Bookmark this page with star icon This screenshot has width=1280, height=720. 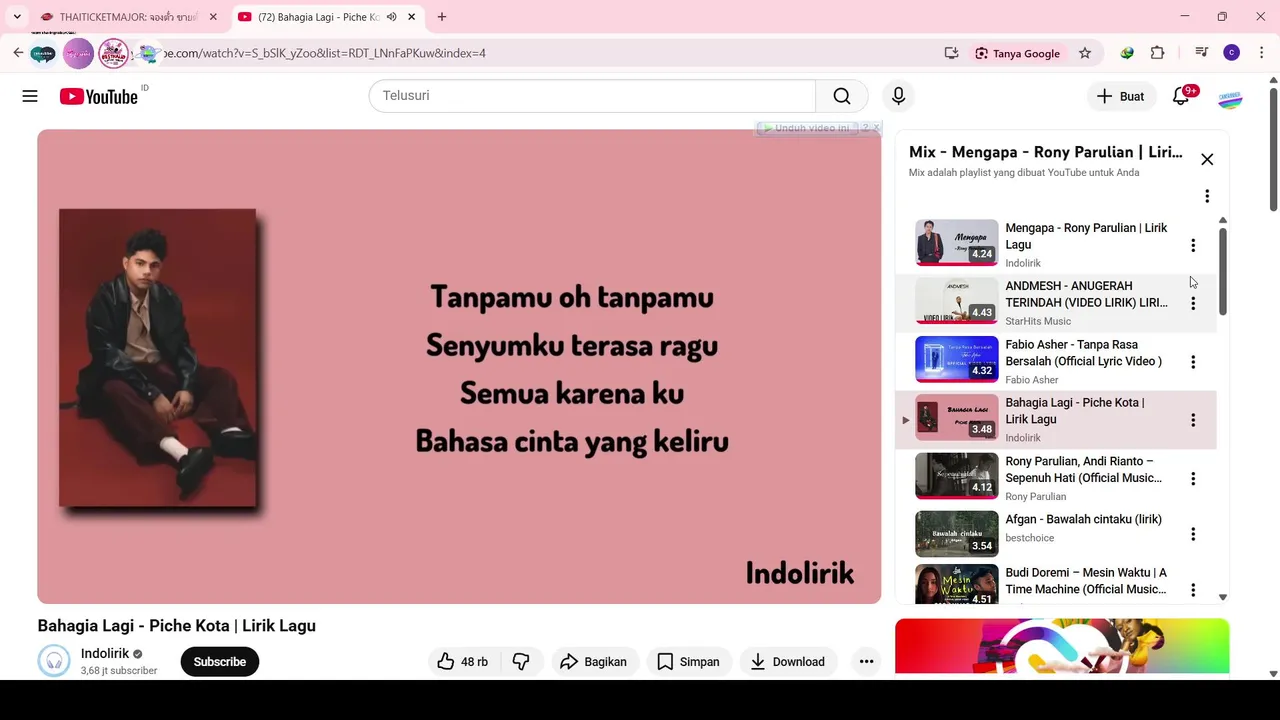click(1085, 53)
